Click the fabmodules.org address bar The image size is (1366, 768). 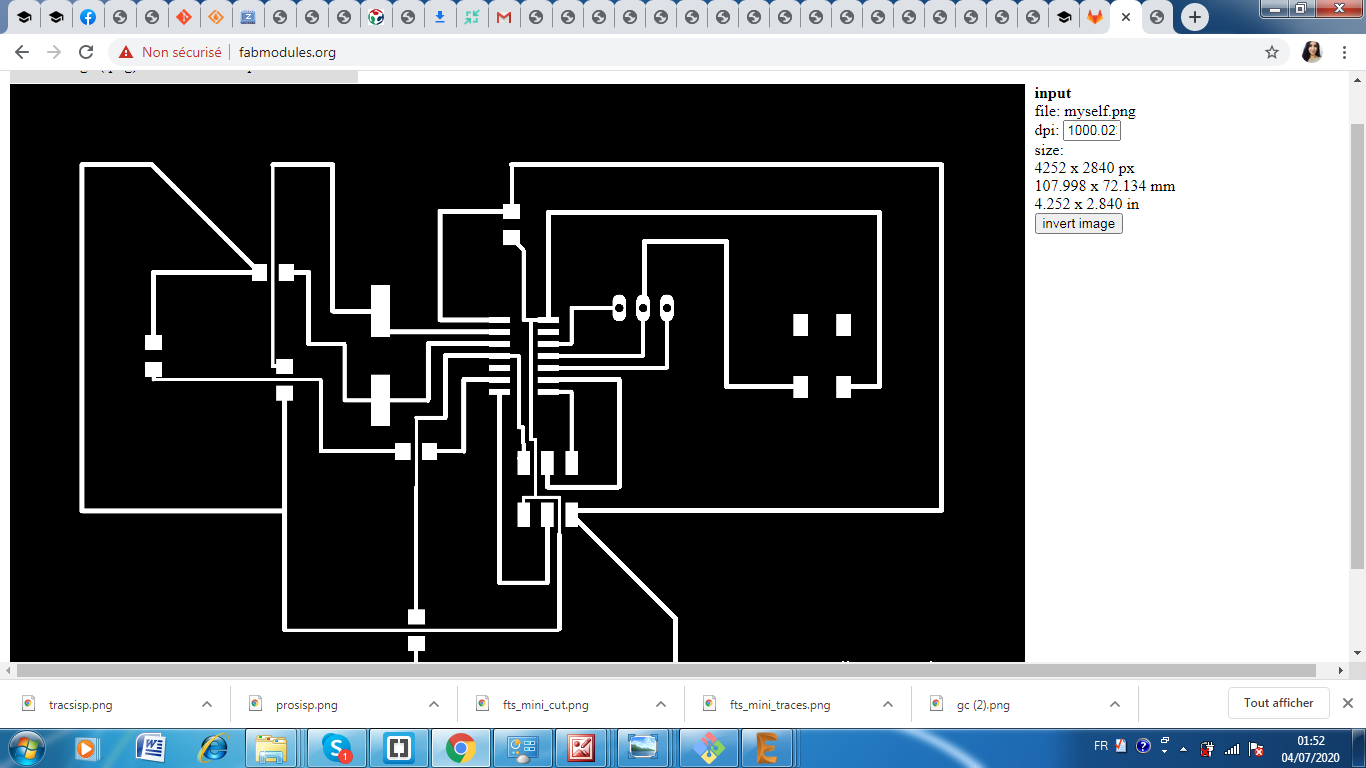click(690, 52)
